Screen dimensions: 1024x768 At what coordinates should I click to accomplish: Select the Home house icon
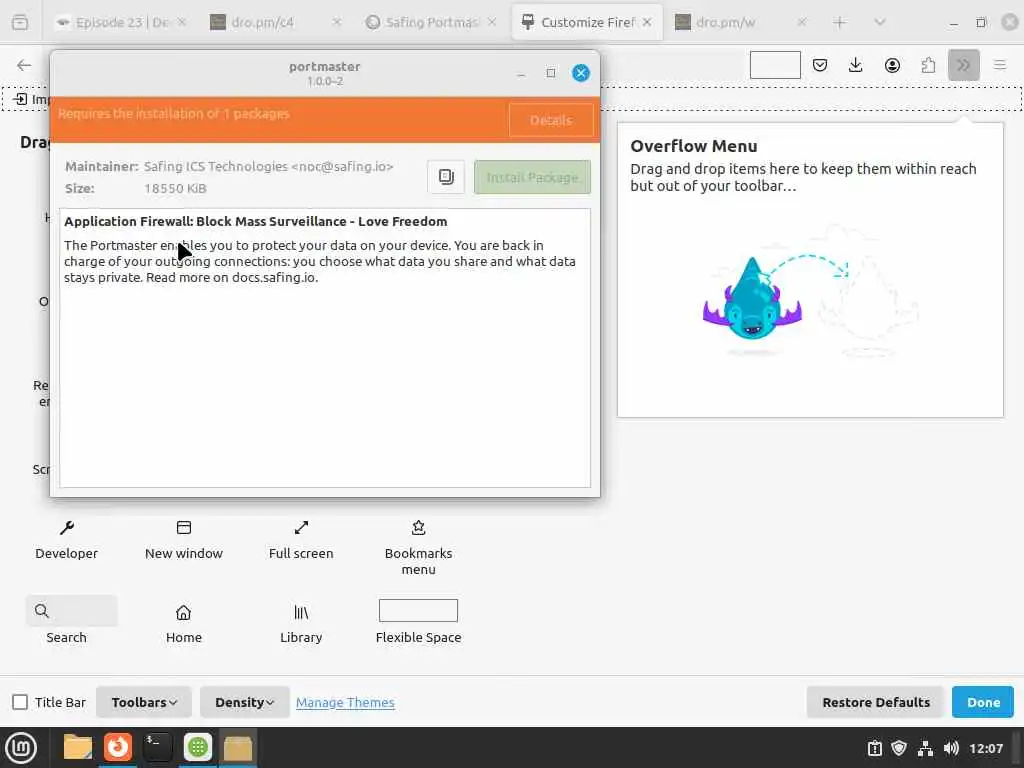tap(184, 612)
